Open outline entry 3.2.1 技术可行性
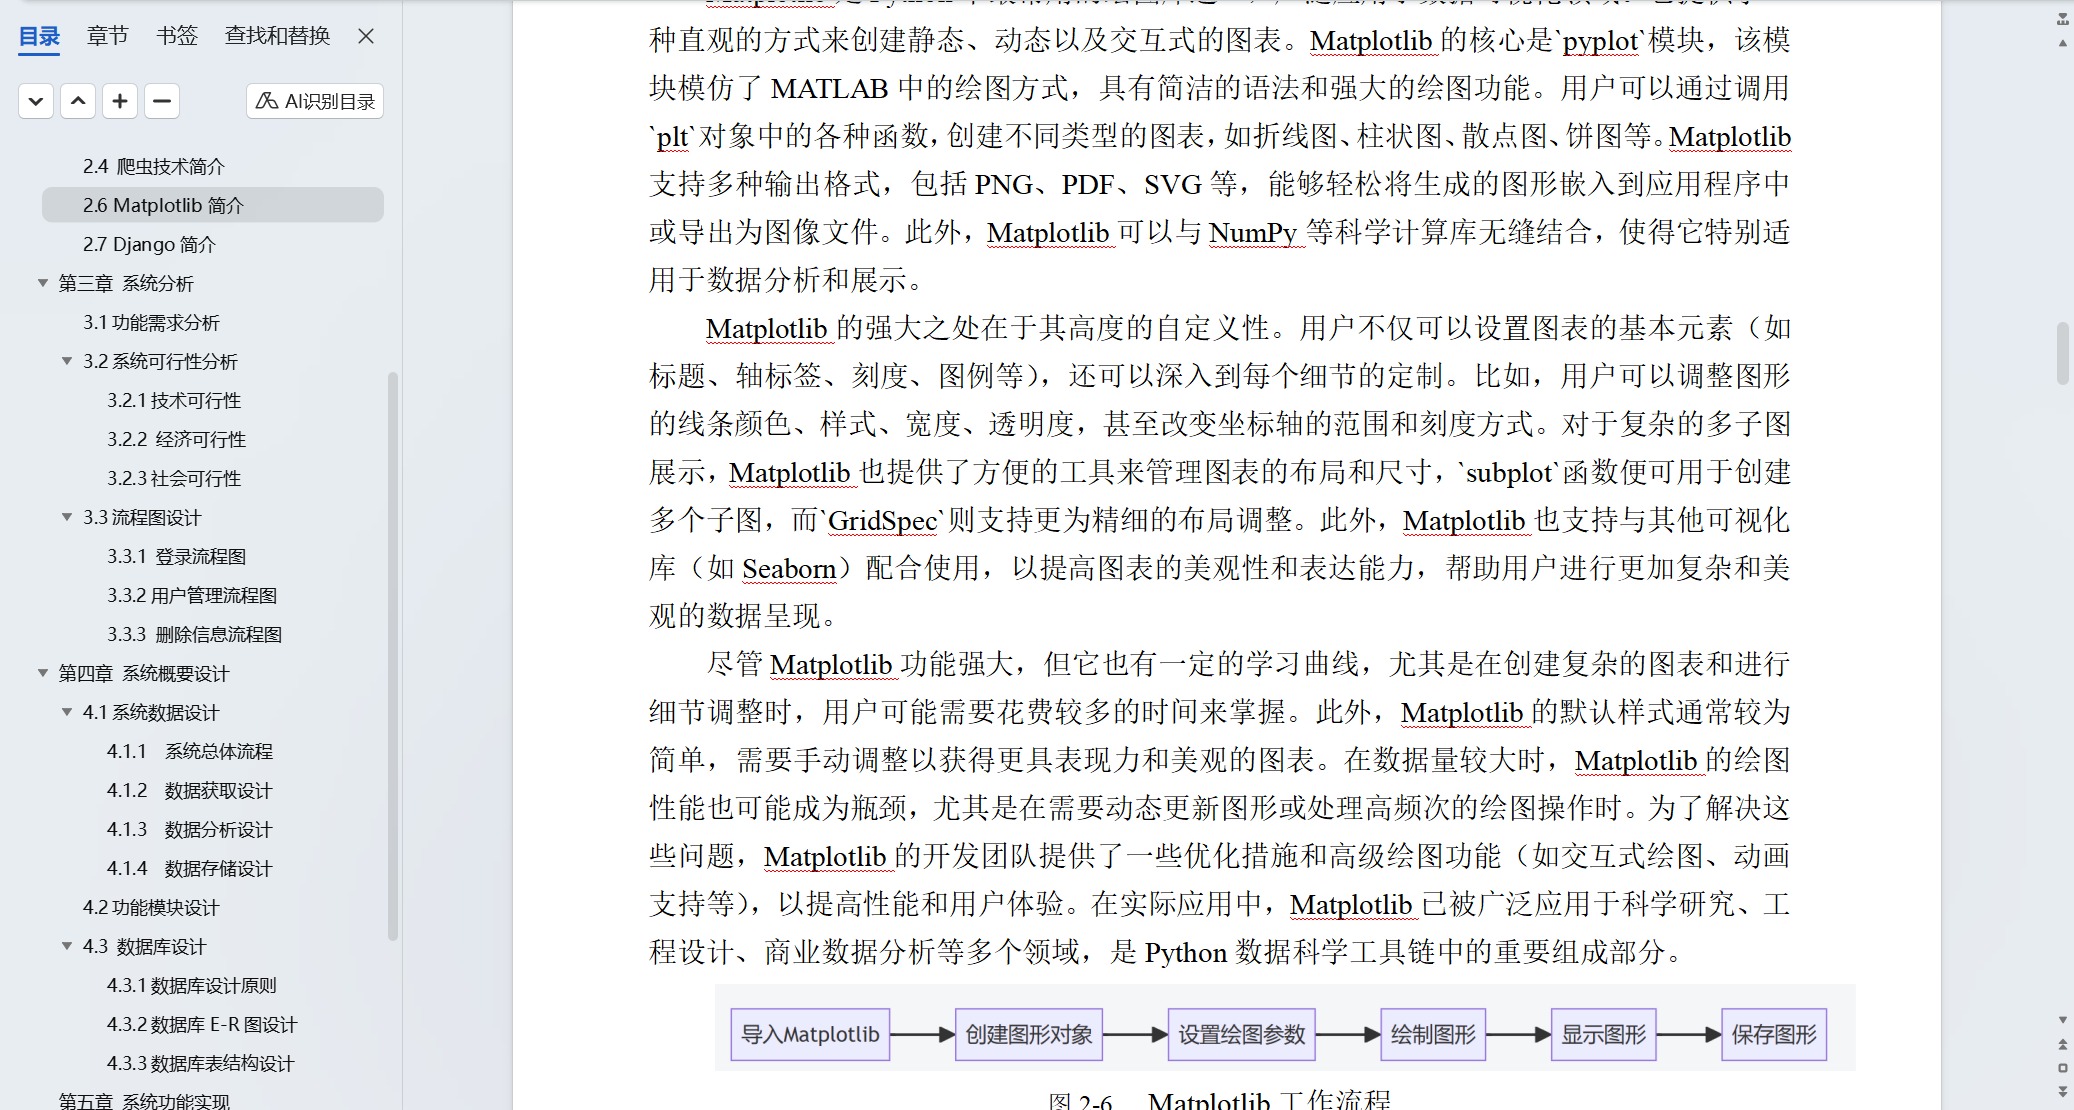 click(x=174, y=400)
